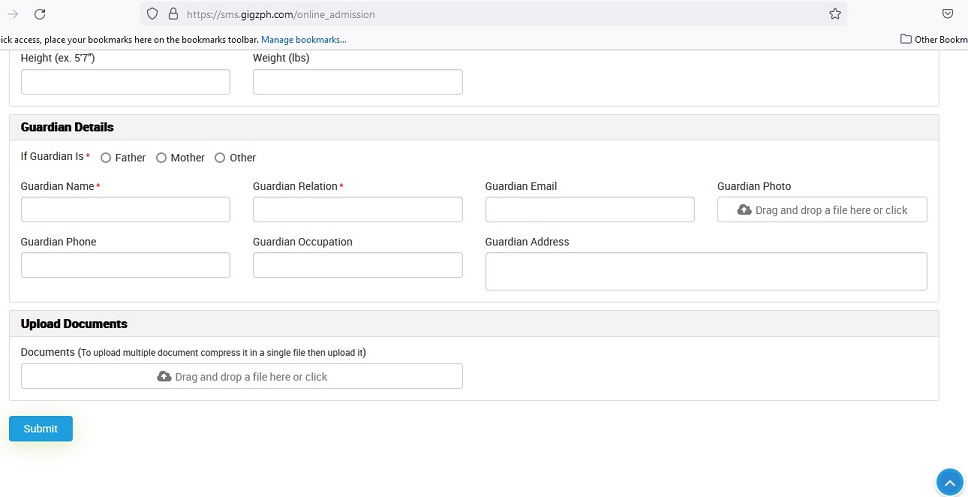Click the Guardian Name input field
The width and height of the screenshot is (968, 497).
[x=125, y=209]
